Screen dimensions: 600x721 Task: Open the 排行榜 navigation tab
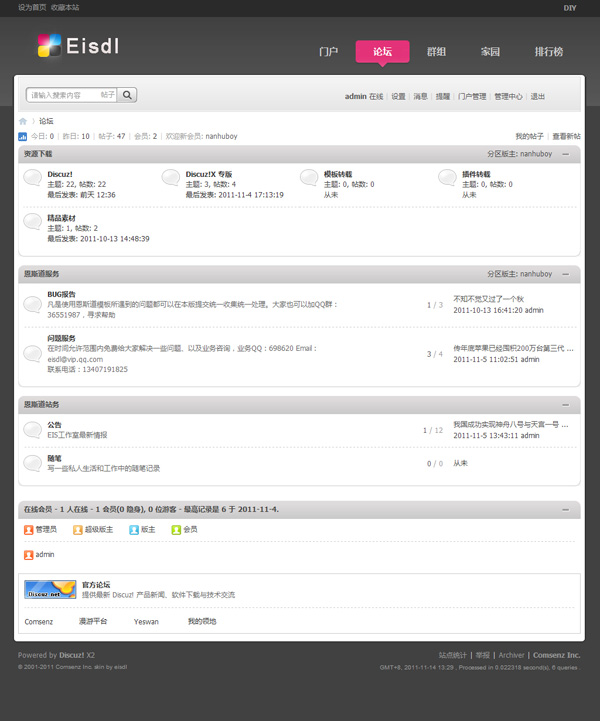[x=549, y=52]
